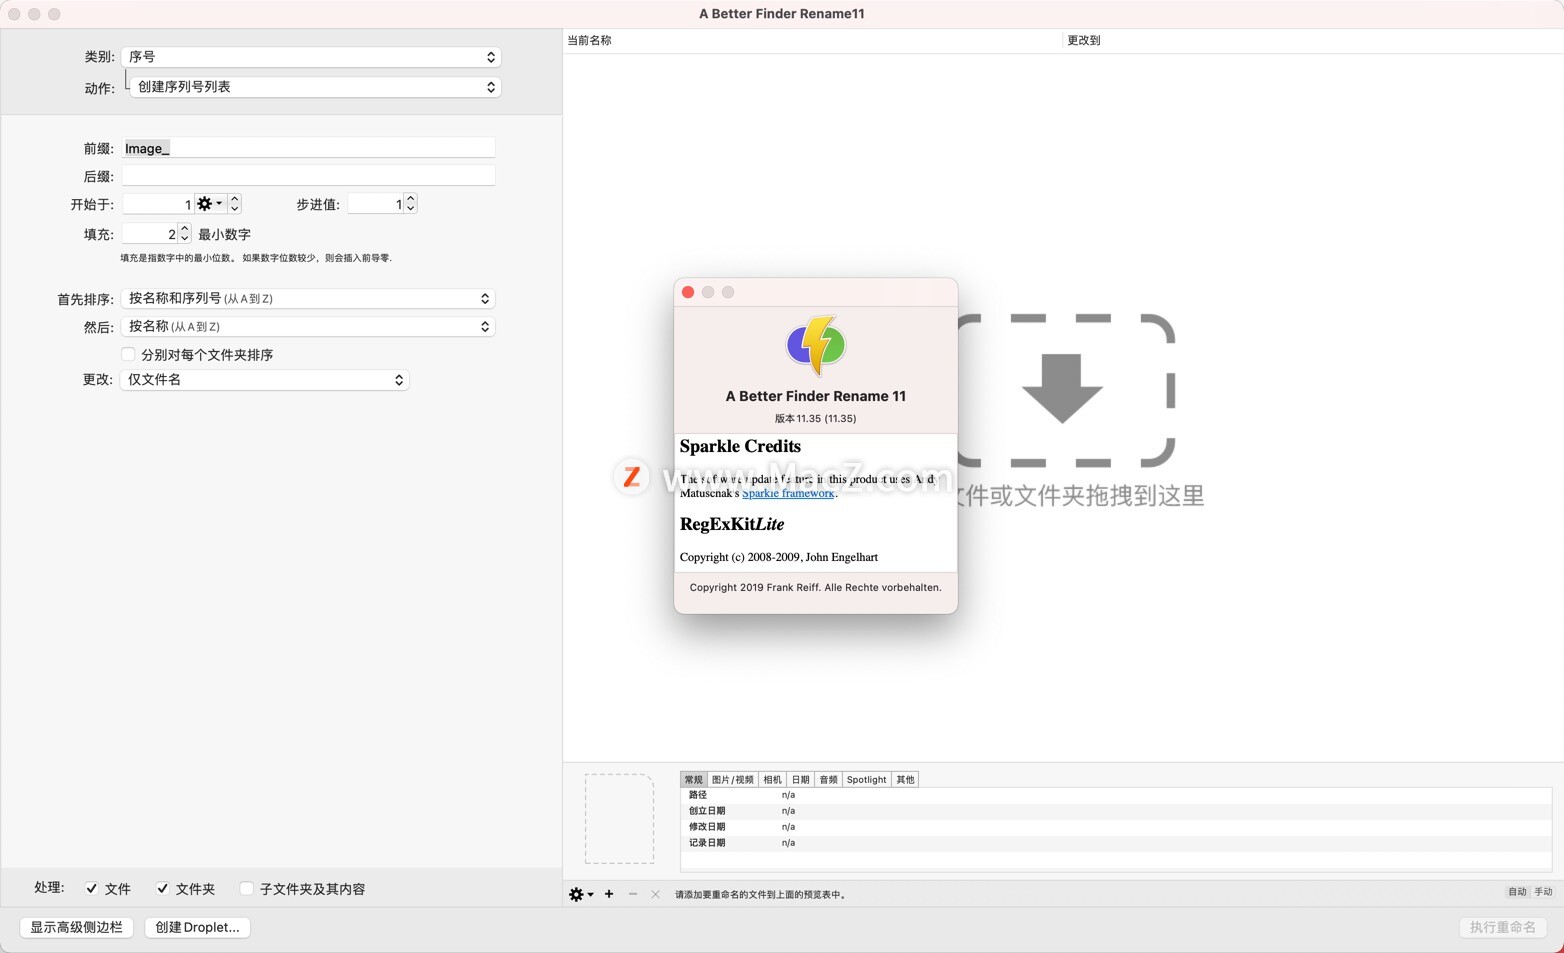1564x953 pixels.
Task: Click the 填充 padding number field
Action: coord(150,233)
